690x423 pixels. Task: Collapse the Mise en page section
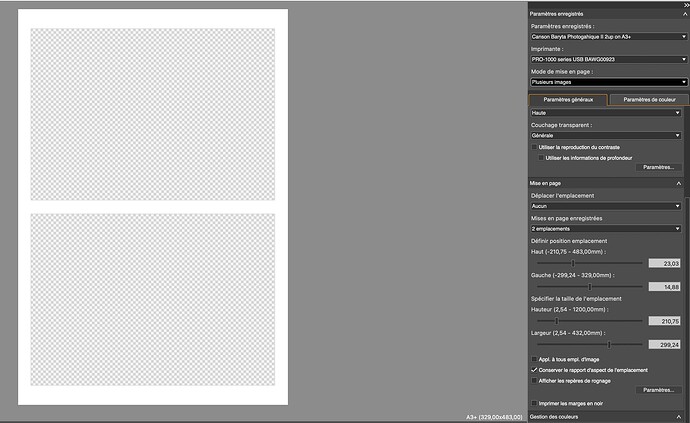click(x=681, y=183)
